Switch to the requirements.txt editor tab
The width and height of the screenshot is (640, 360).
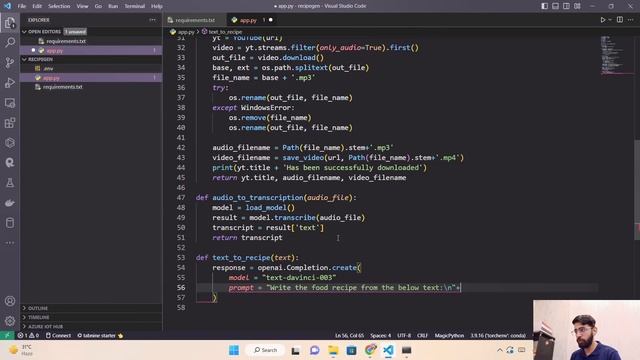(195, 20)
